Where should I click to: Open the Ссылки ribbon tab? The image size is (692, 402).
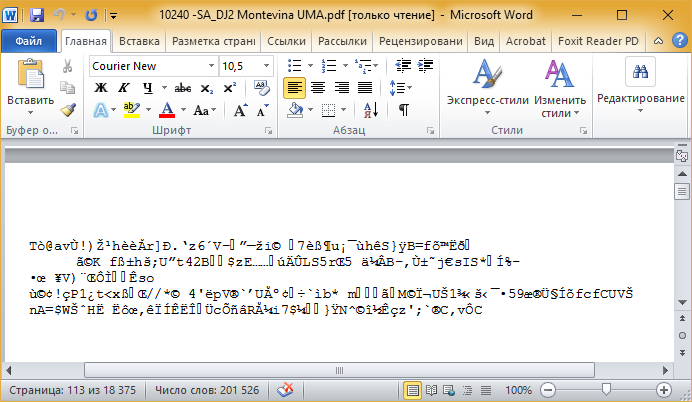click(287, 41)
